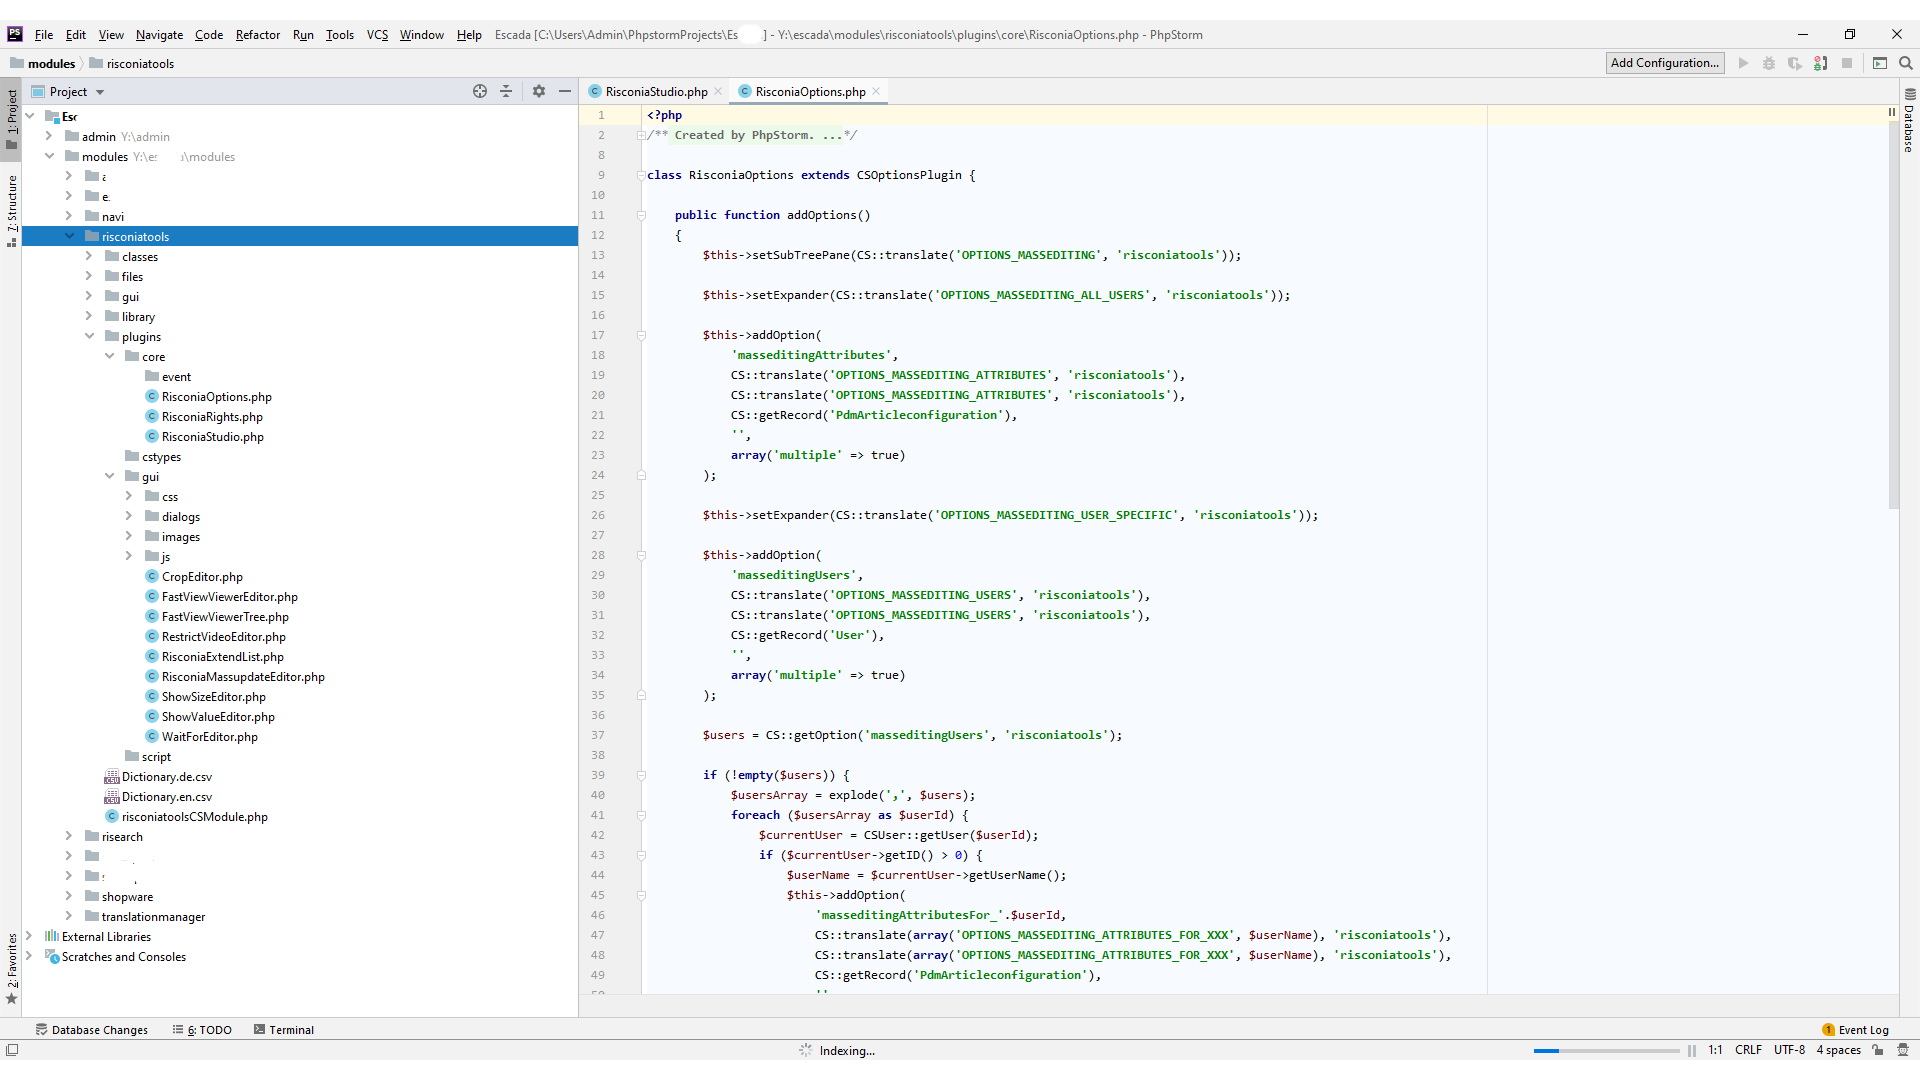Click the indexing progress bar
This screenshot has height=1080, width=1920.
click(1606, 1051)
